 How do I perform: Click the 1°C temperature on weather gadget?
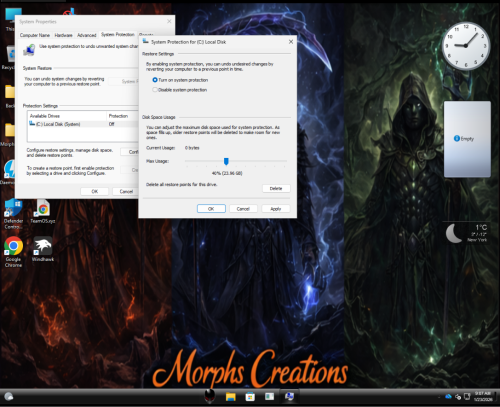pyautogui.click(x=481, y=227)
